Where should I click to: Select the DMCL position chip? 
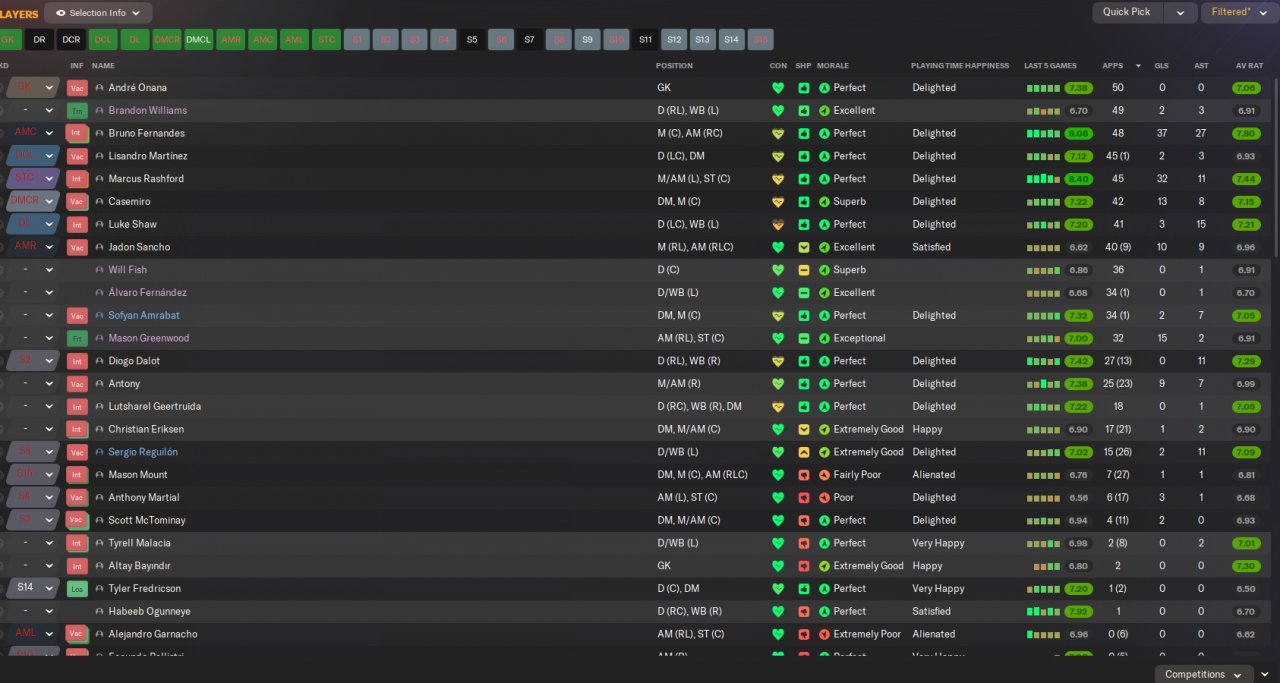tap(198, 40)
